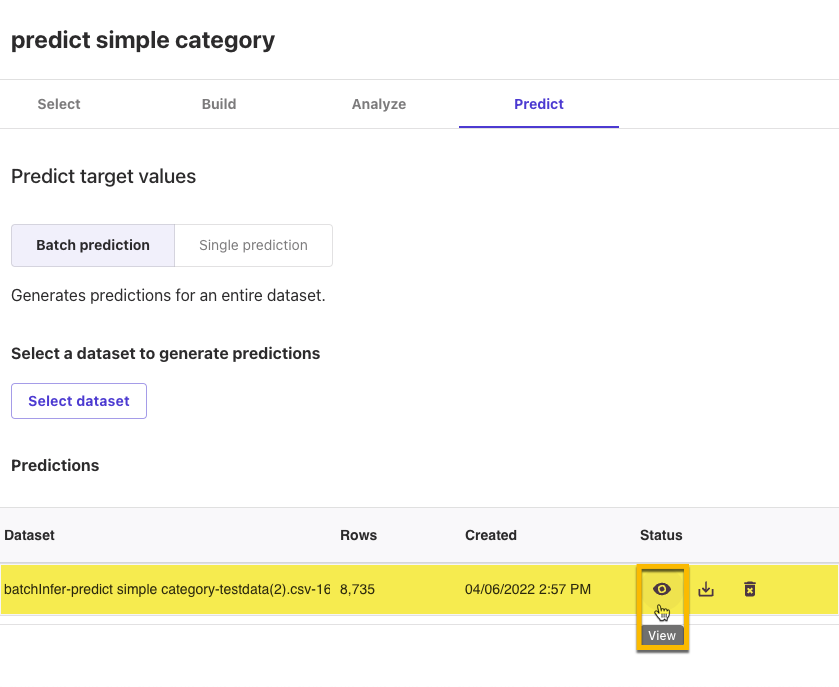Select the batchInfer-predict simple category dataset row
This screenshot has height=687, width=839.
(x=420, y=589)
